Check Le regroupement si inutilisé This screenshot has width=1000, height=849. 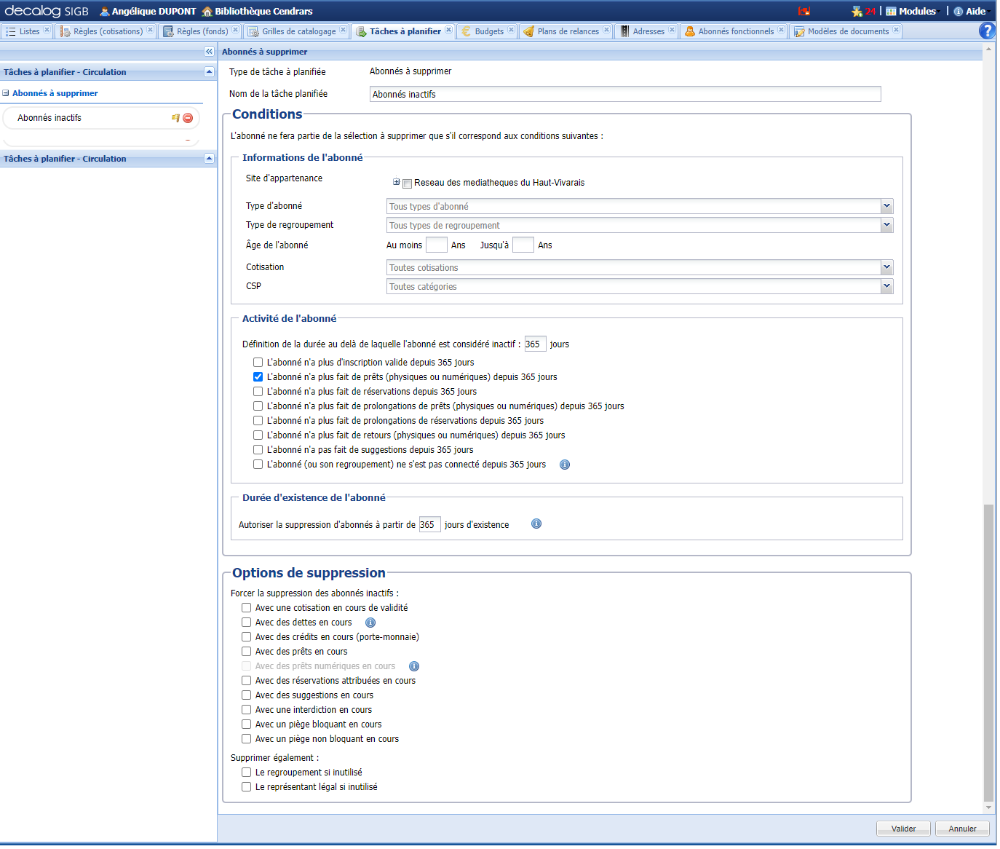click(x=246, y=771)
